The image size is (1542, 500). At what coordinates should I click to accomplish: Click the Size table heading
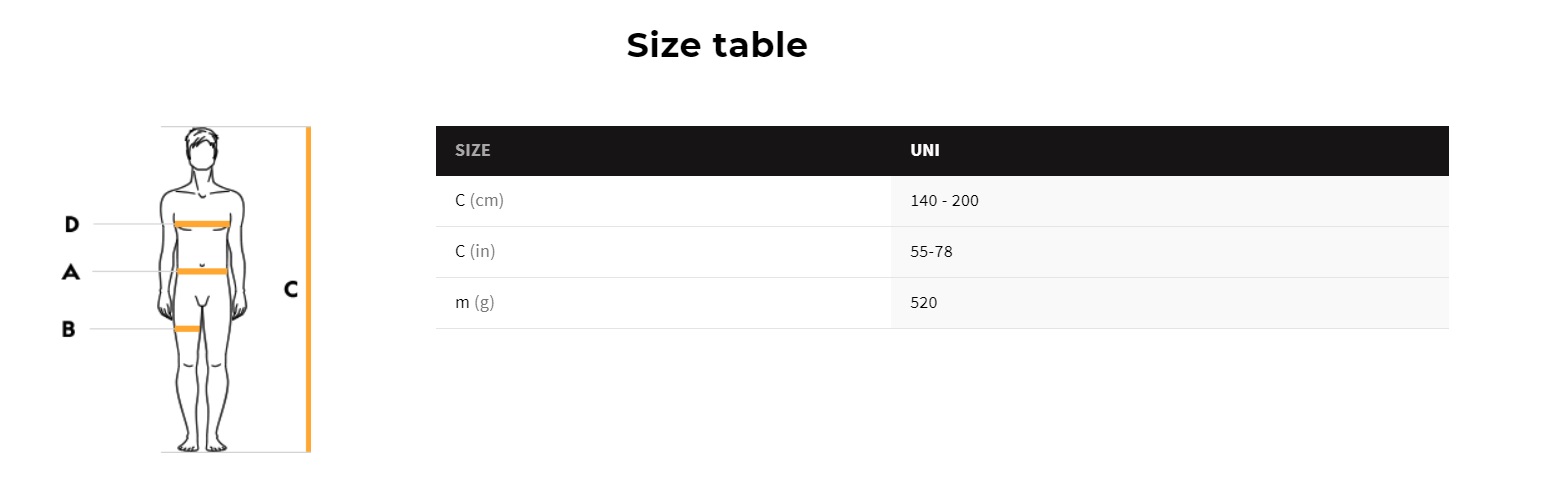click(x=716, y=45)
